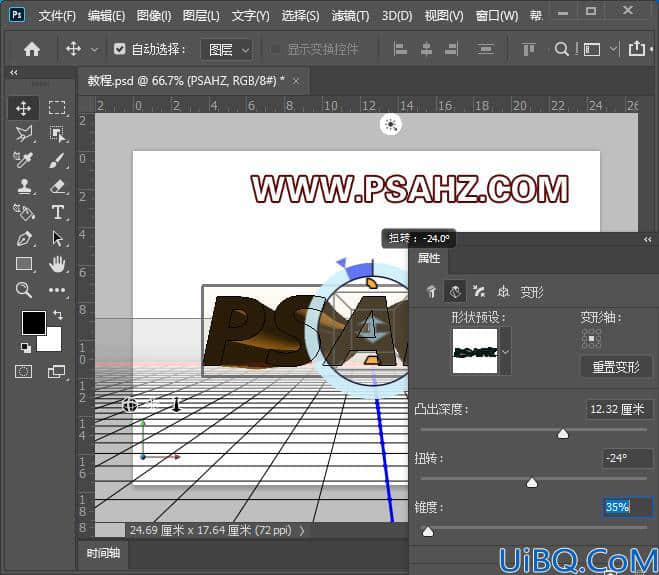Click the align horizontal centers icon
659x575 pixels.
click(426, 49)
